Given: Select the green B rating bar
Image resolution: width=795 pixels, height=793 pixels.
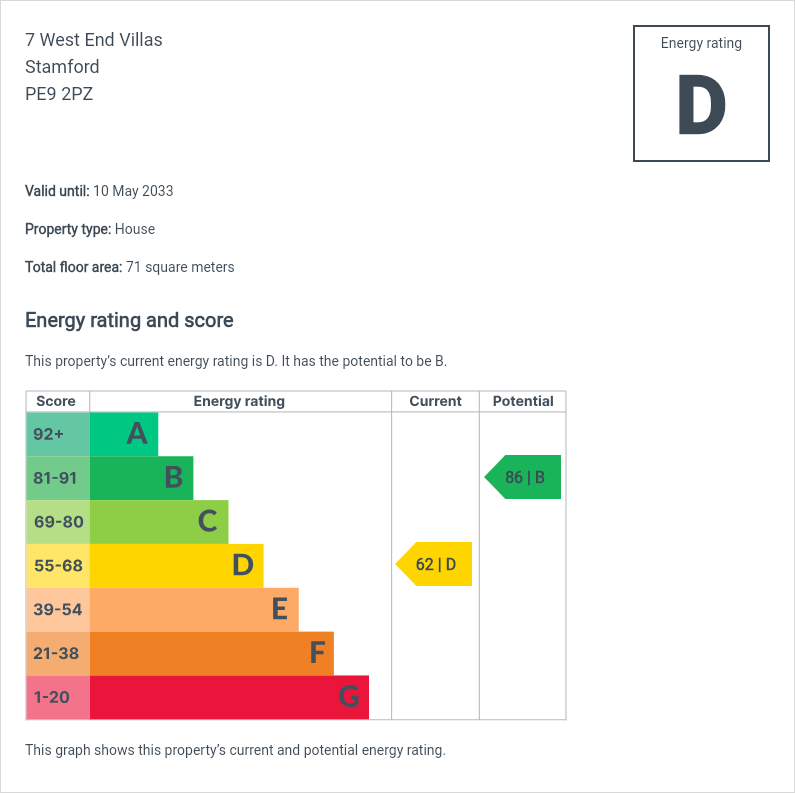Looking at the screenshot, I should [x=141, y=478].
